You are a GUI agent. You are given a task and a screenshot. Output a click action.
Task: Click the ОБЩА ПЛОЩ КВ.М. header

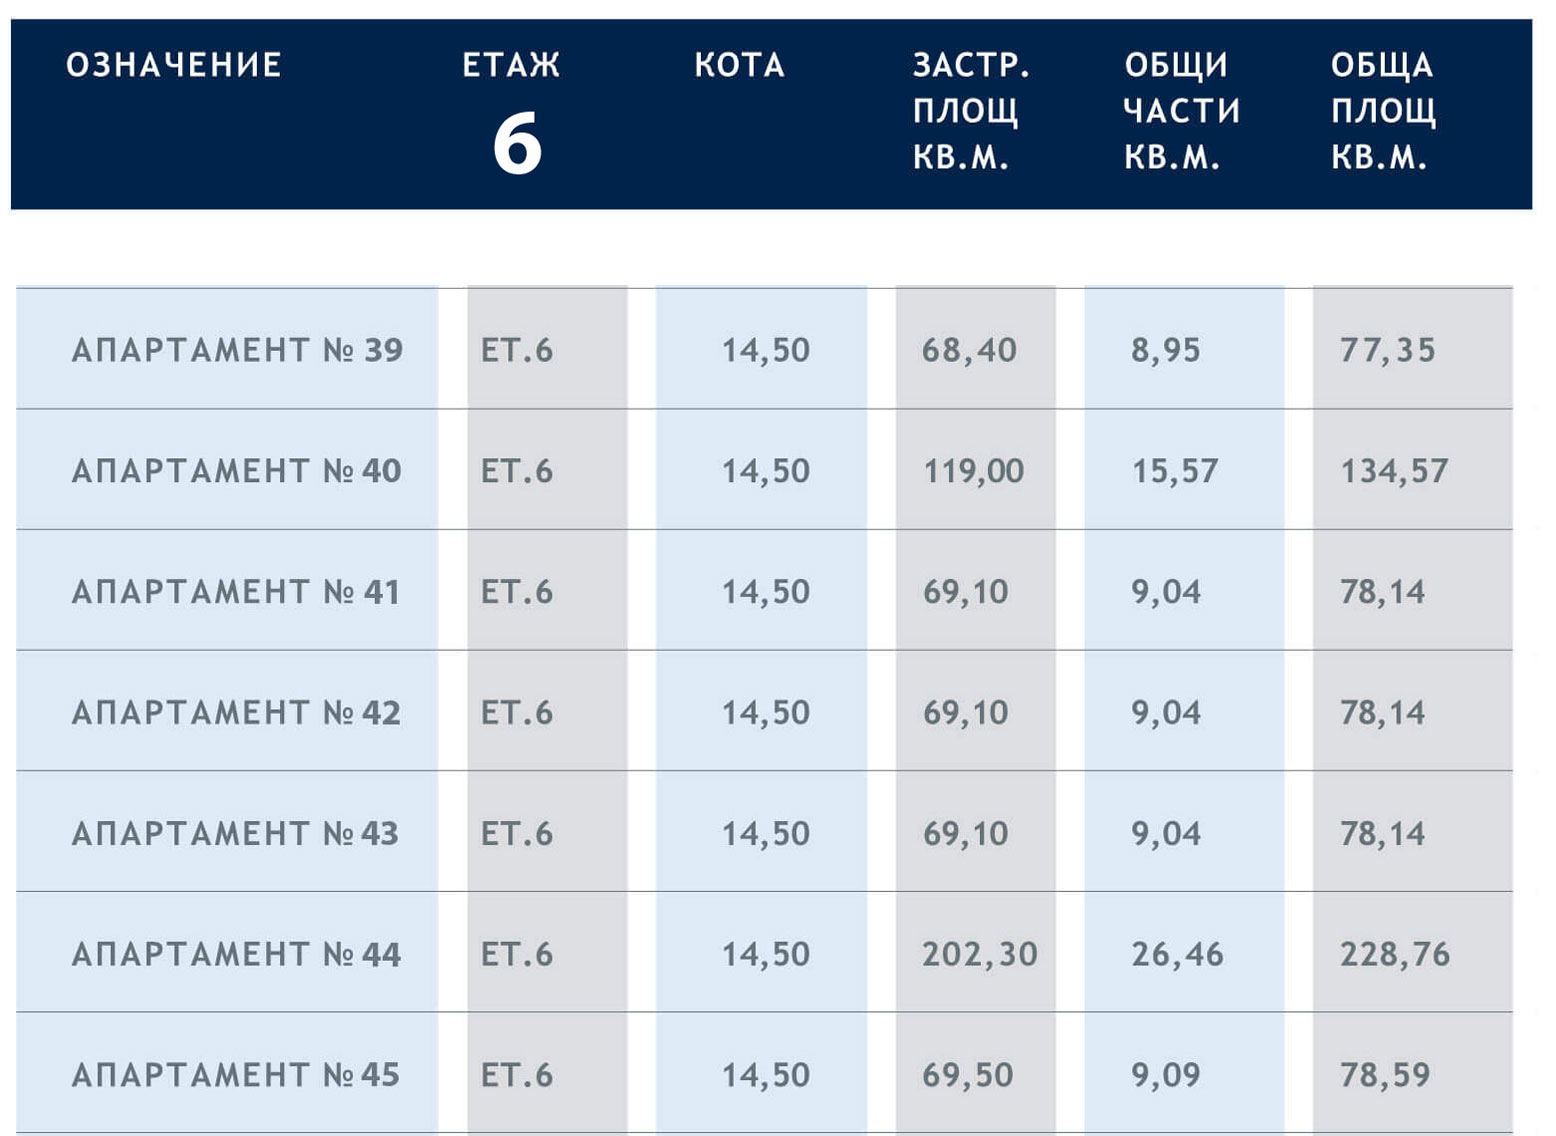pos(1383,111)
